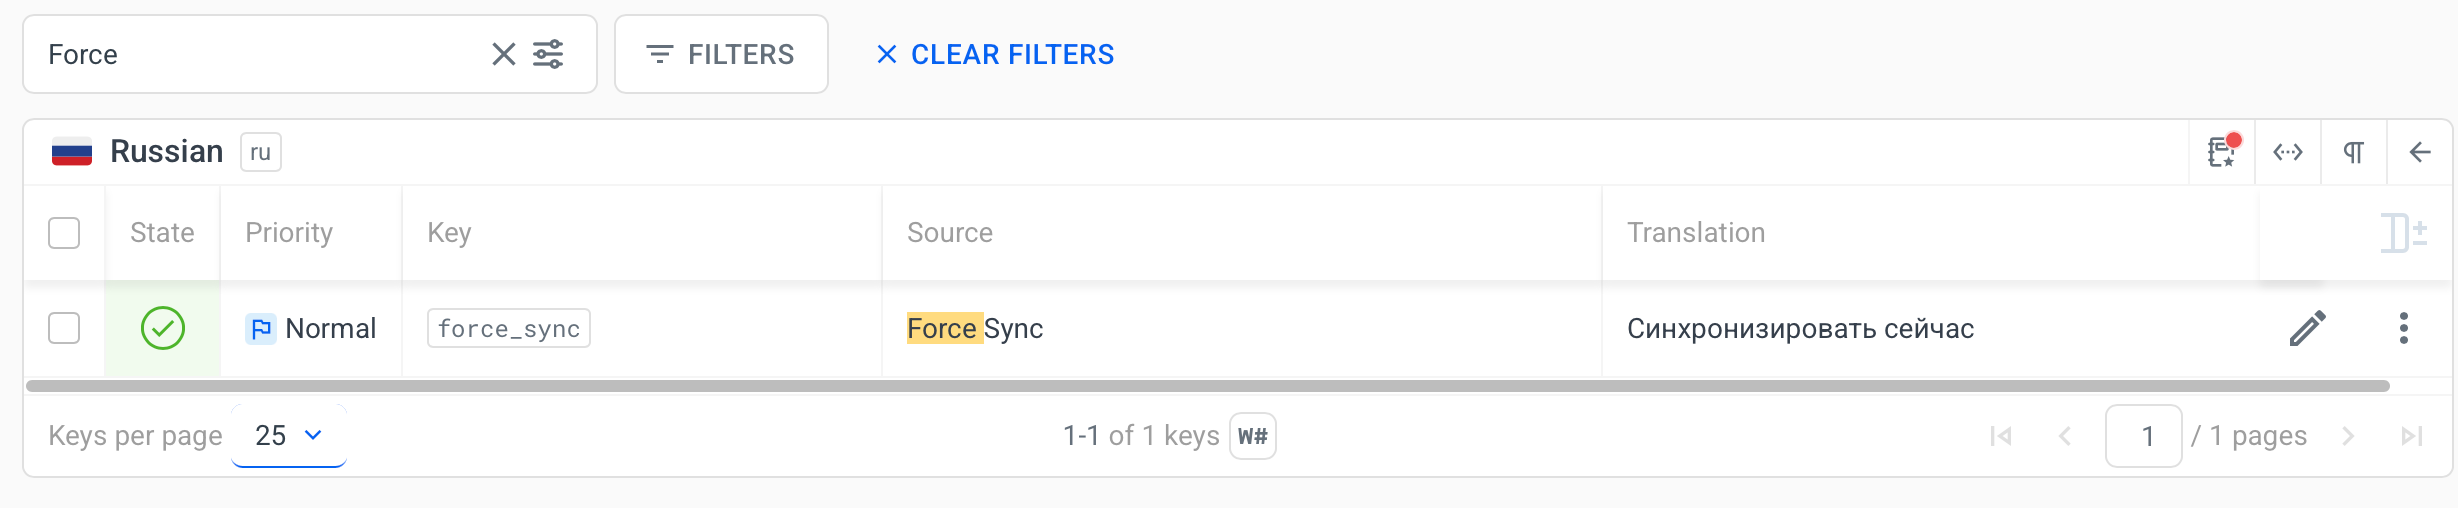Click CLEAR FILTERS link
The height and width of the screenshot is (508, 2458).
[x=995, y=54]
